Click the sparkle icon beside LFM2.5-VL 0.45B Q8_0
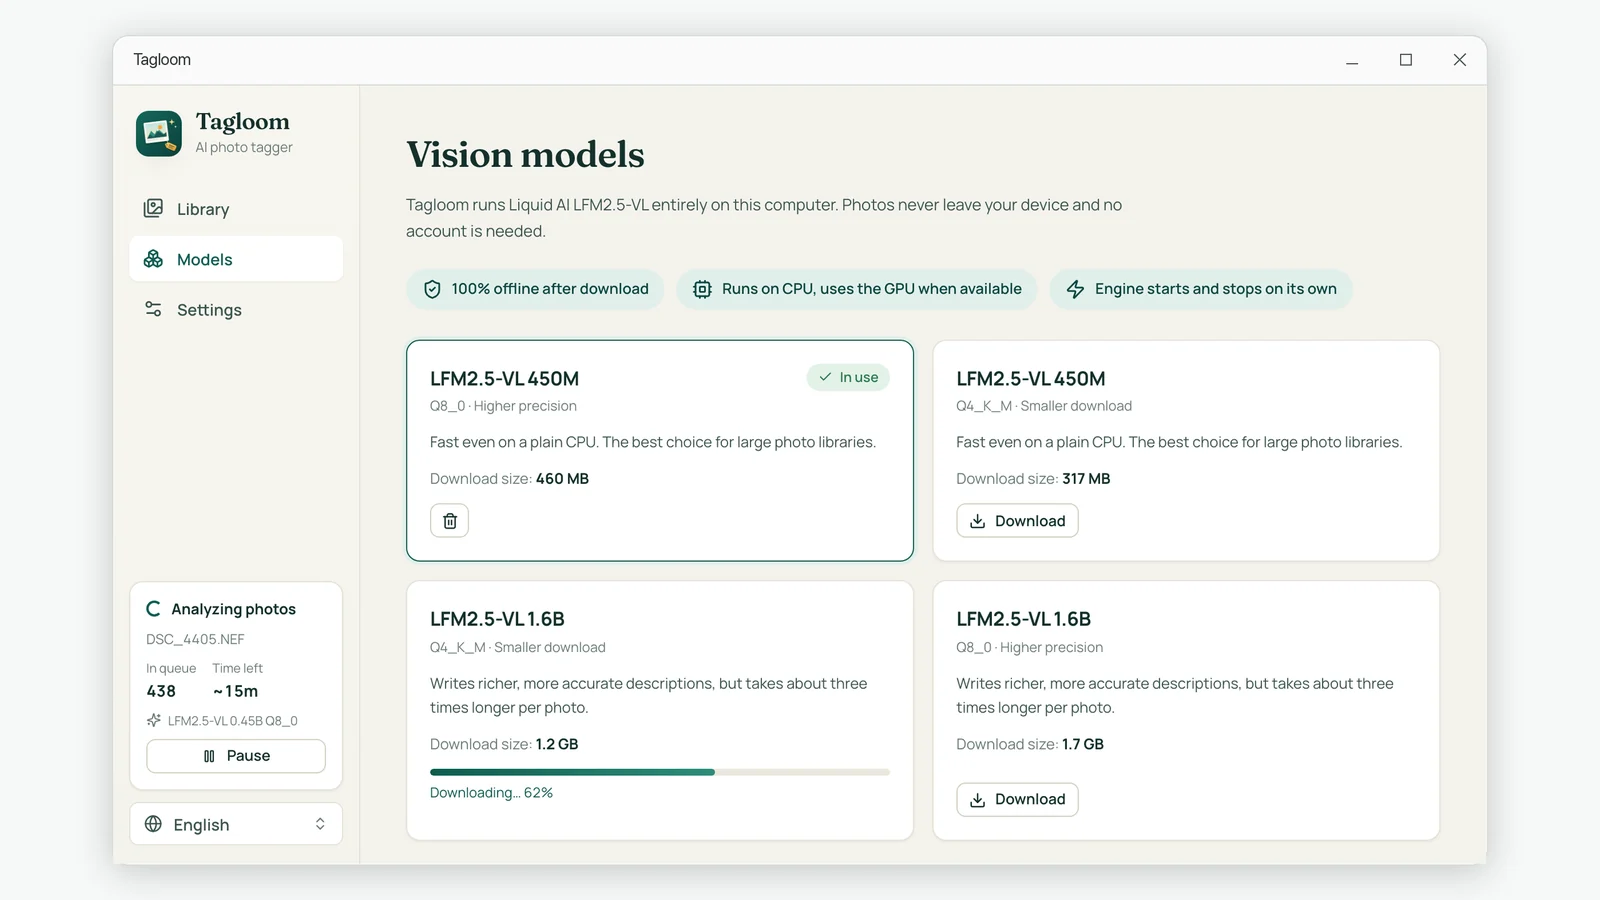 (154, 720)
